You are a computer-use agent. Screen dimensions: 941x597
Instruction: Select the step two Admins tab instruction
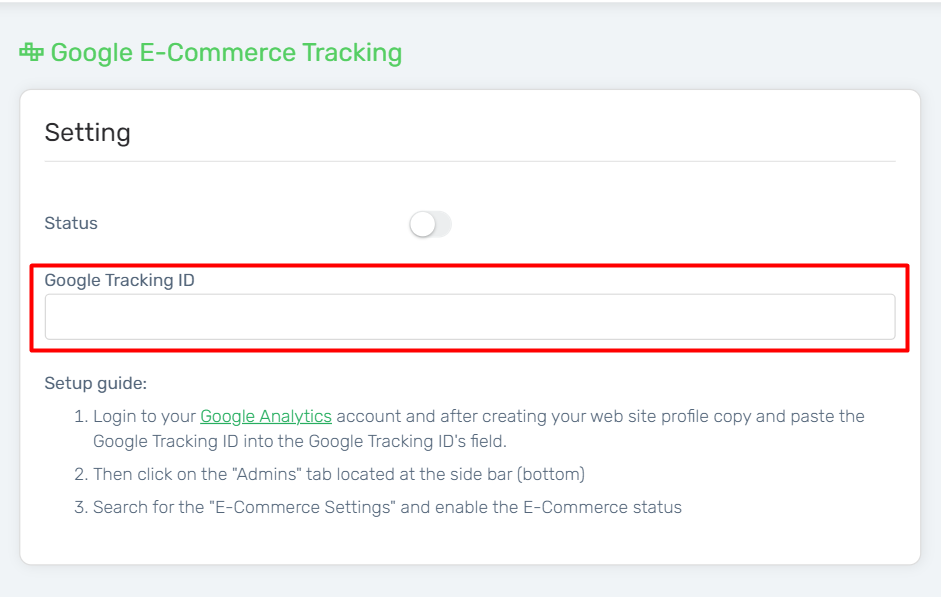329,474
